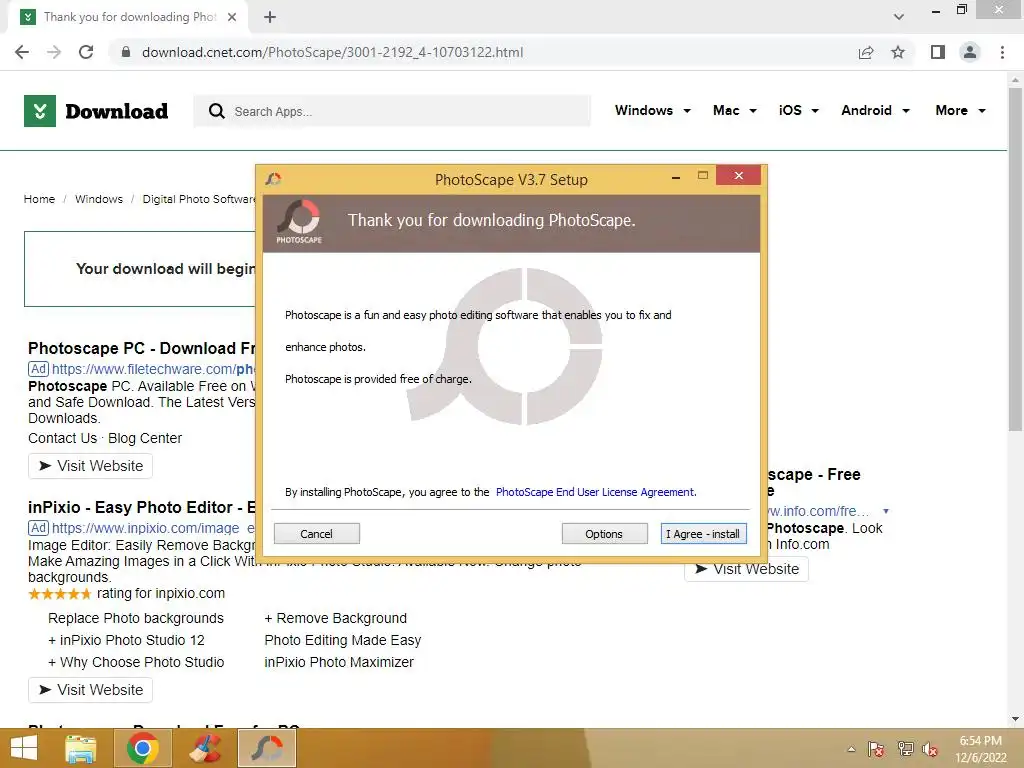Click the CNET Download logo icon
The width and height of the screenshot is (1024, 768).
[40, 111]
